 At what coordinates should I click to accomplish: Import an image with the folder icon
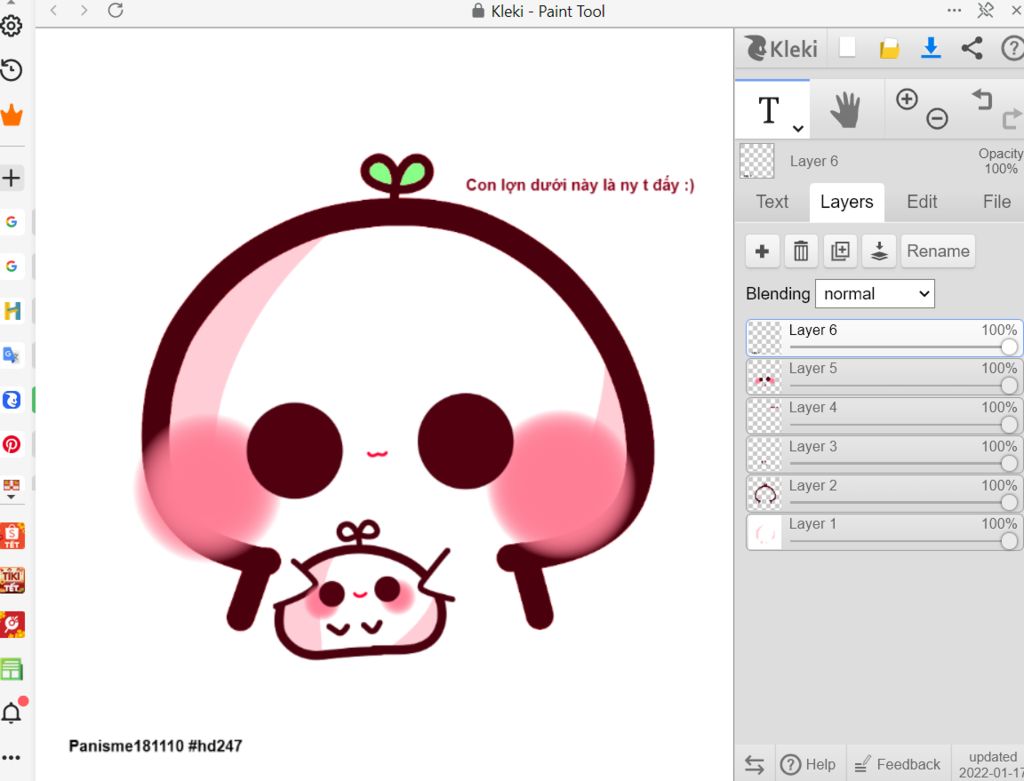889,48
